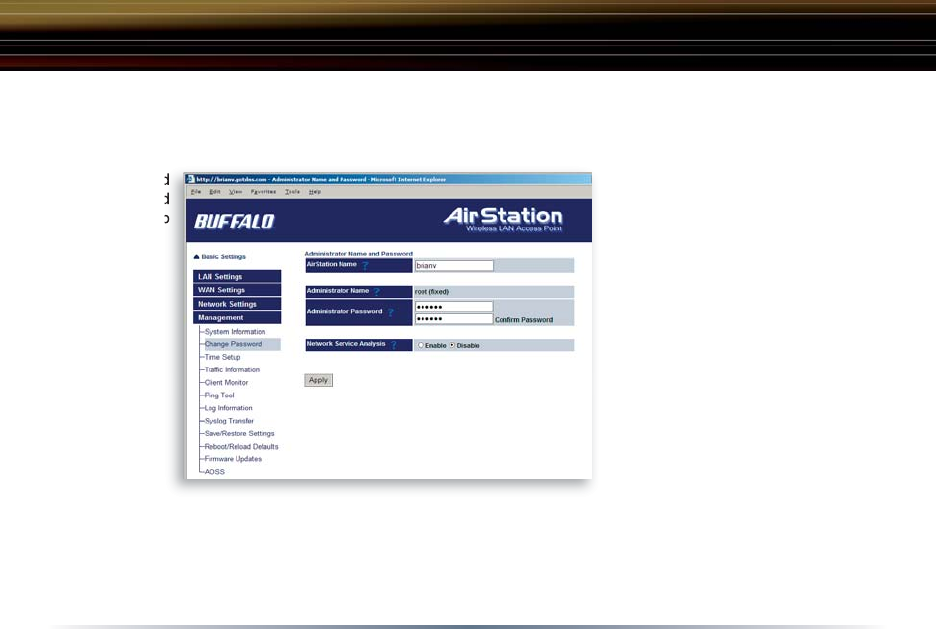936x629 pixels.
Task: Expand LAN Settings section
Action: (237, 276)
